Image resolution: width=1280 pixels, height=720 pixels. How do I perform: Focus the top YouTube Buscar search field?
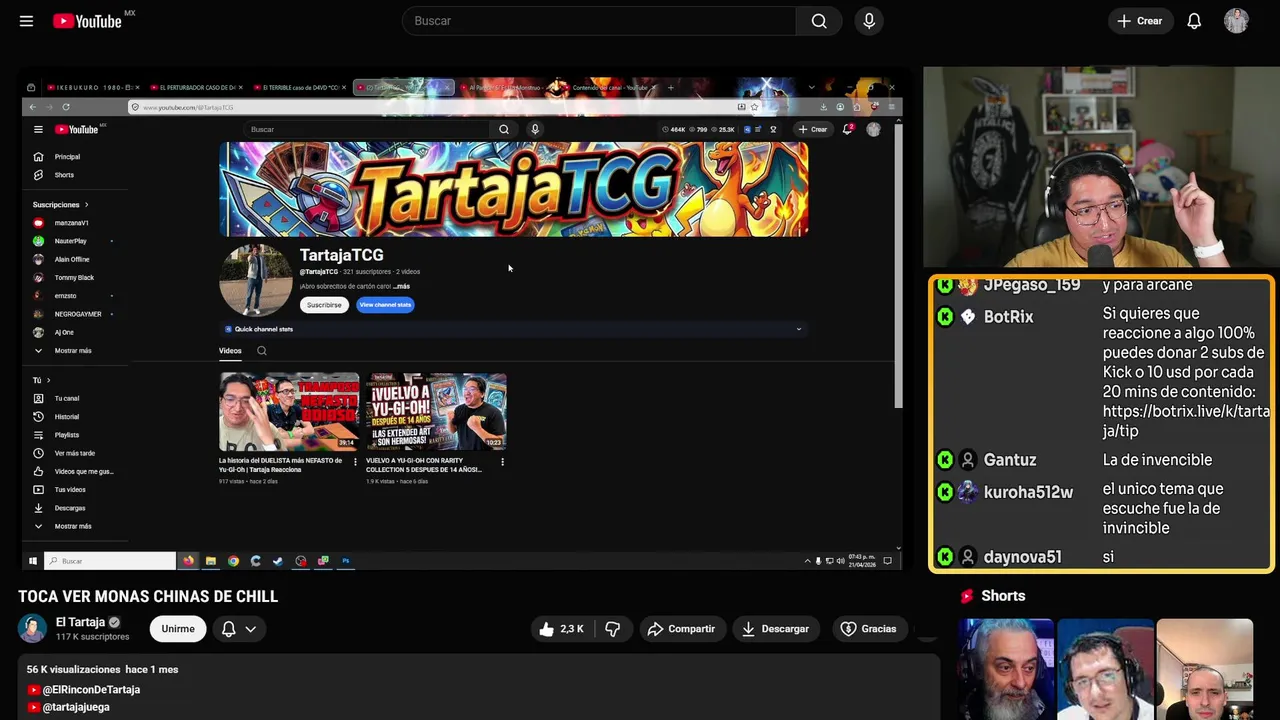pos(598,21)
